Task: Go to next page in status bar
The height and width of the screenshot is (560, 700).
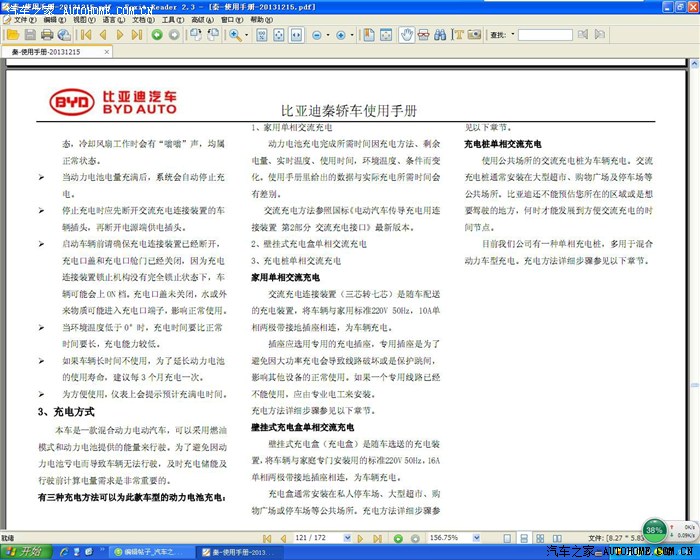Action: coord(361,537)
